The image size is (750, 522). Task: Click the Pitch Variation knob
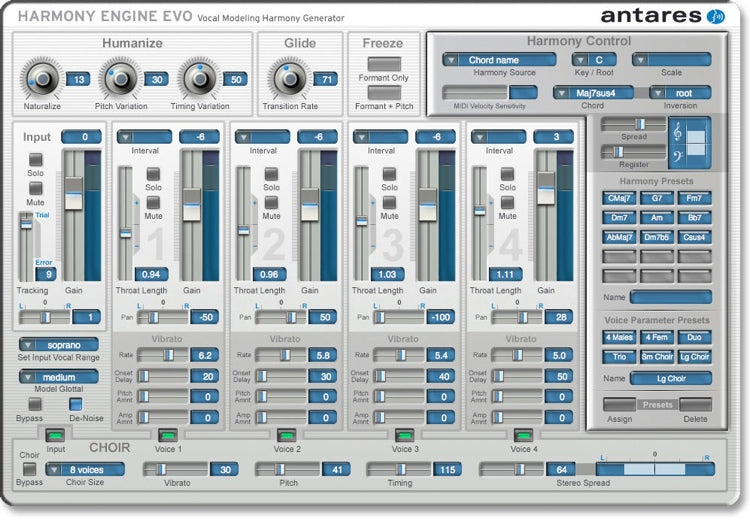[x=118, y=78]
